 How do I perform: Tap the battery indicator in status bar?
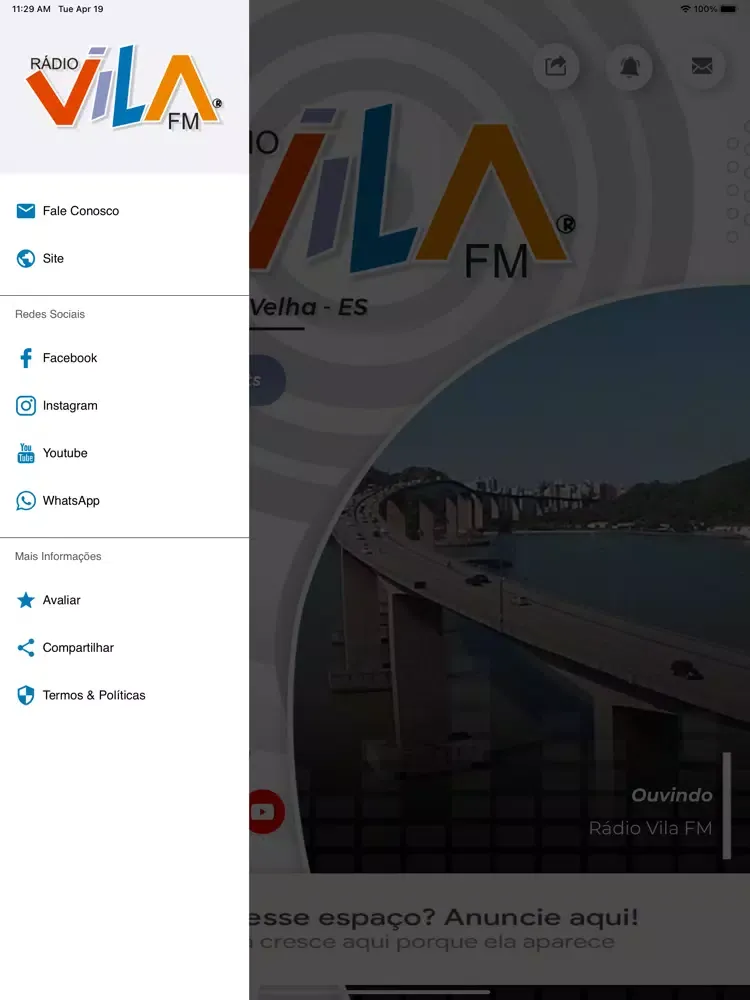point(728,9)
